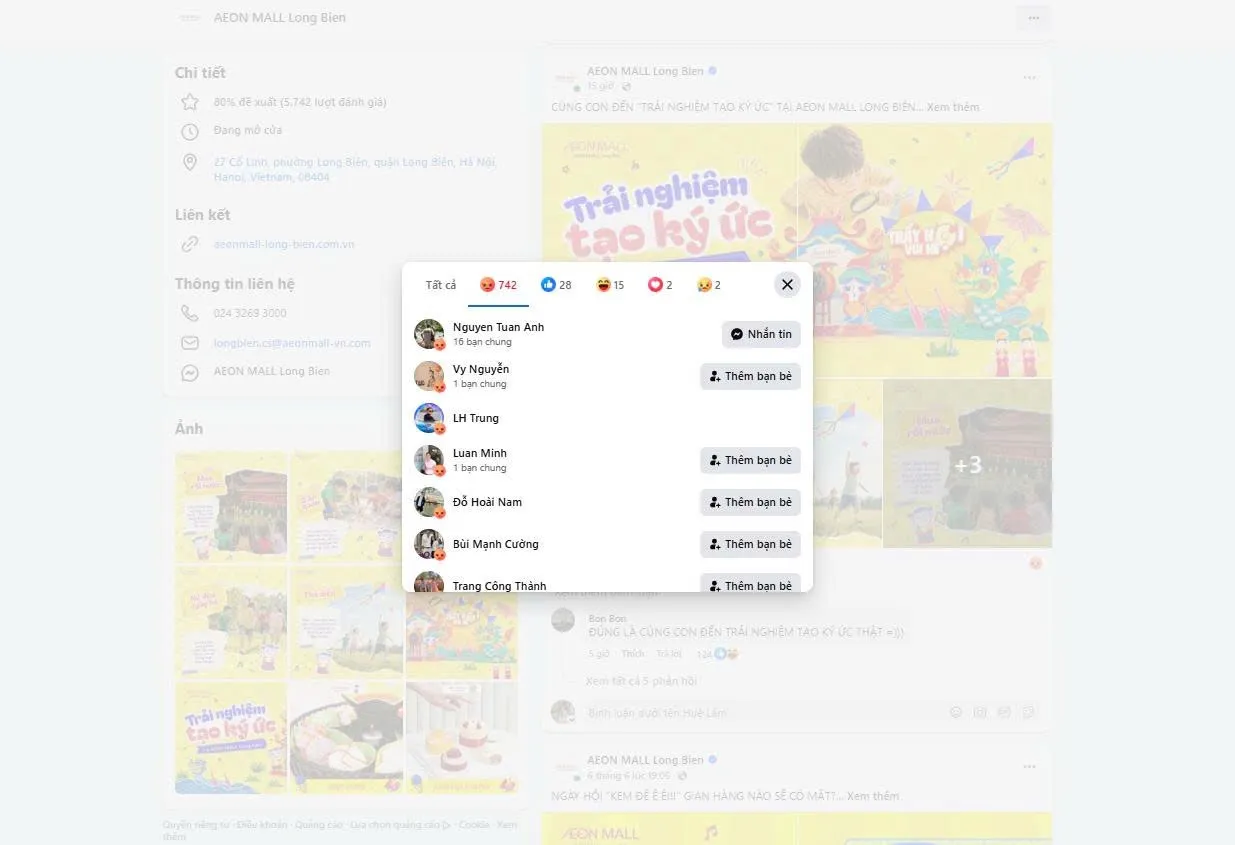Add a sticker to the comment
Viewport: 1235px width, 845px height.
1029,713
